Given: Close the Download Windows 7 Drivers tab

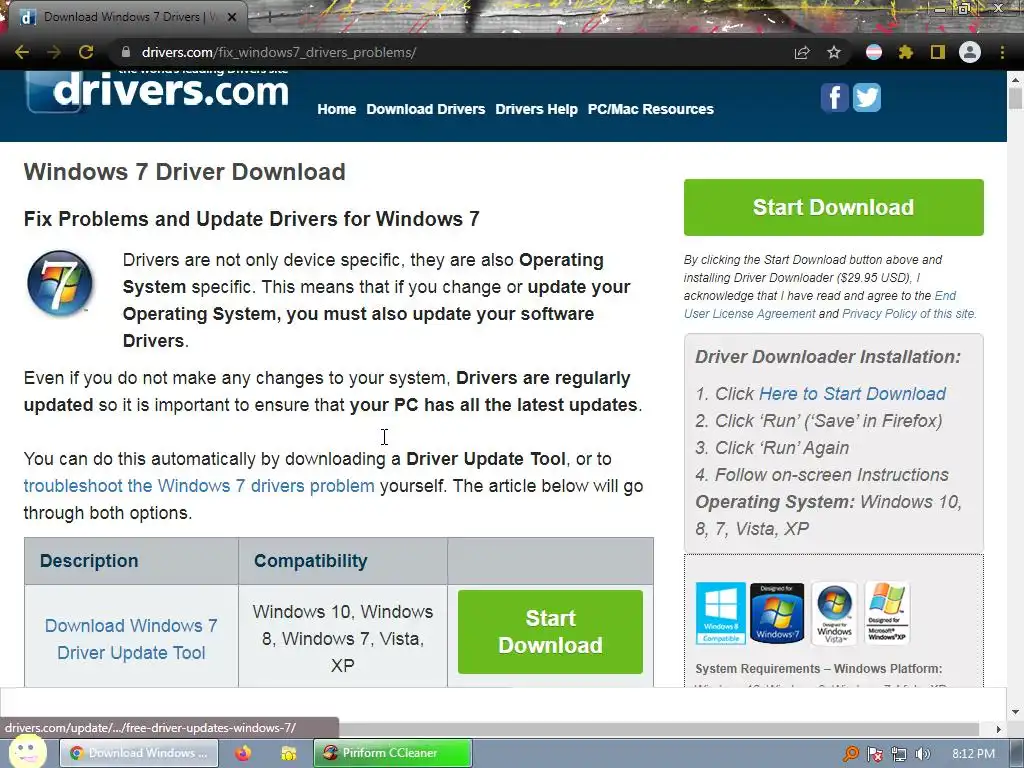Looking at the screenshot, I should point(232,18).
